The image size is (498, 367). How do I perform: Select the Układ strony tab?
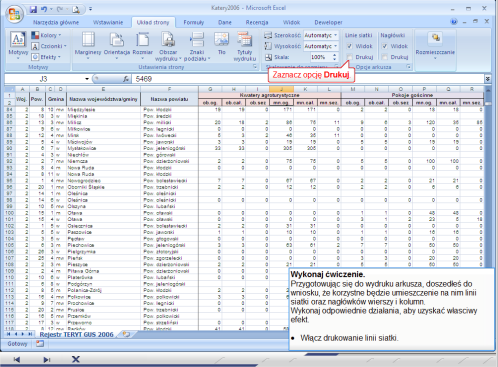(x=153, y=22)
